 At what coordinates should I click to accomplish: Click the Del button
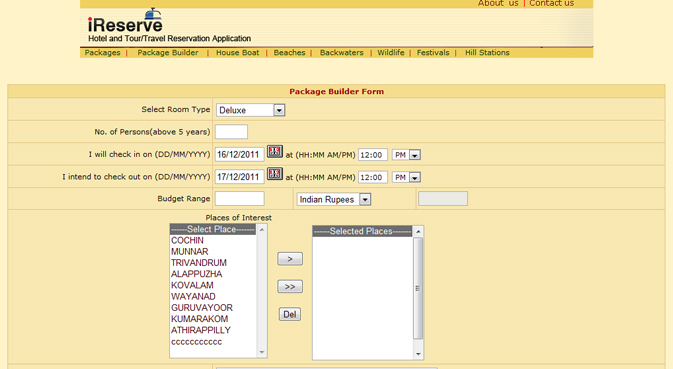point(290,315)
